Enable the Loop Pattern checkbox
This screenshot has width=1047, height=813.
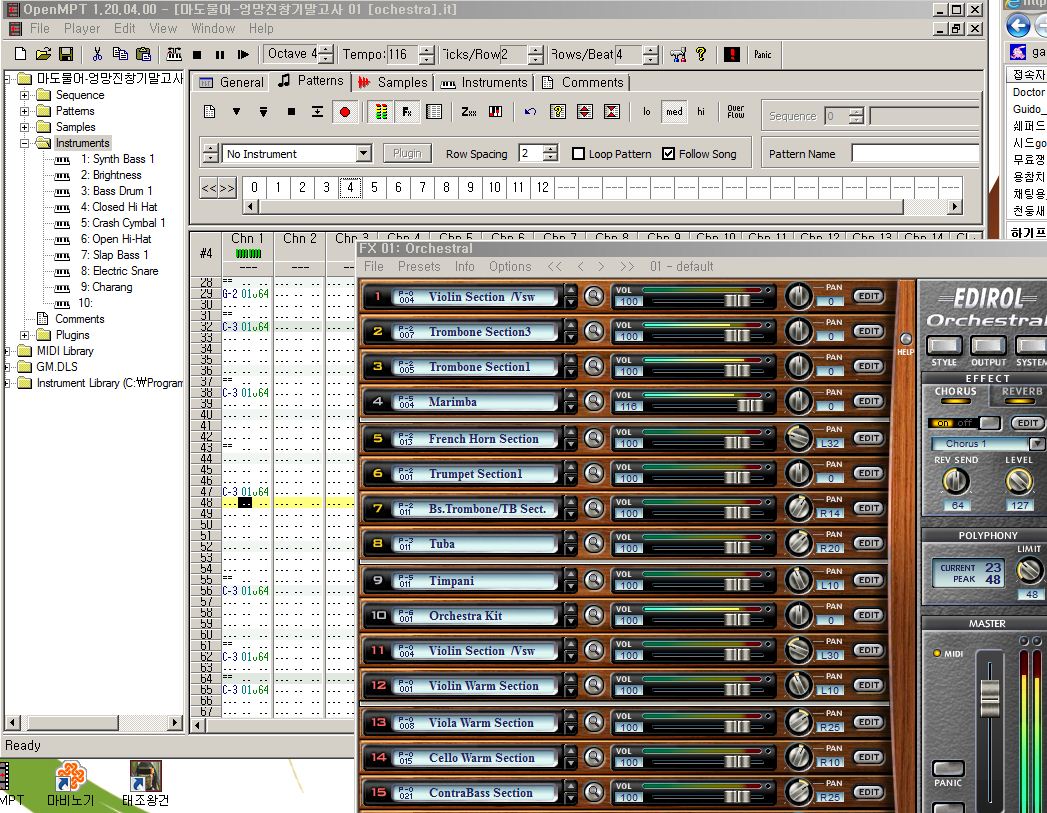578,154
